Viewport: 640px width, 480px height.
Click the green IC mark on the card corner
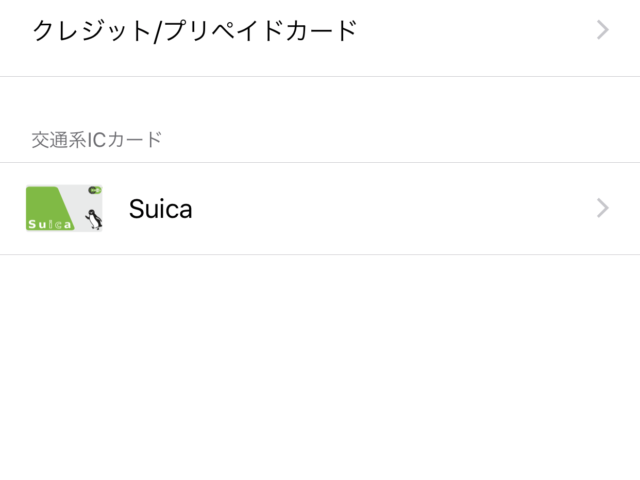point(95,190)
